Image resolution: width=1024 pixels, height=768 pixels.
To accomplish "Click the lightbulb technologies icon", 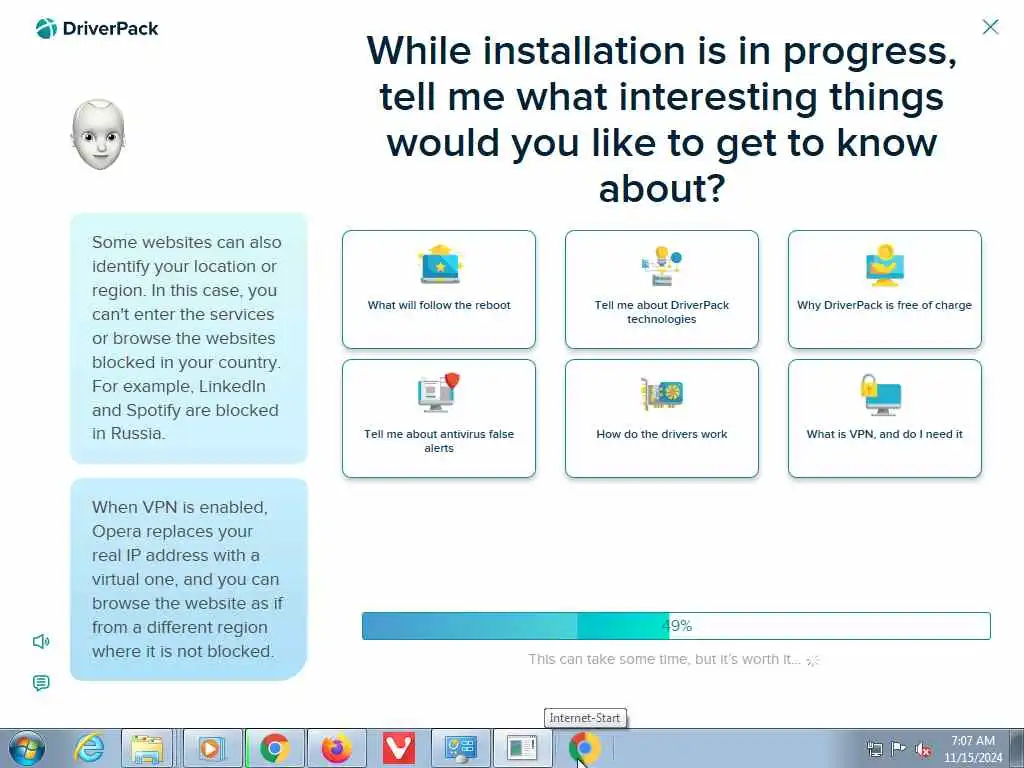I will click(x=662, y=265).
